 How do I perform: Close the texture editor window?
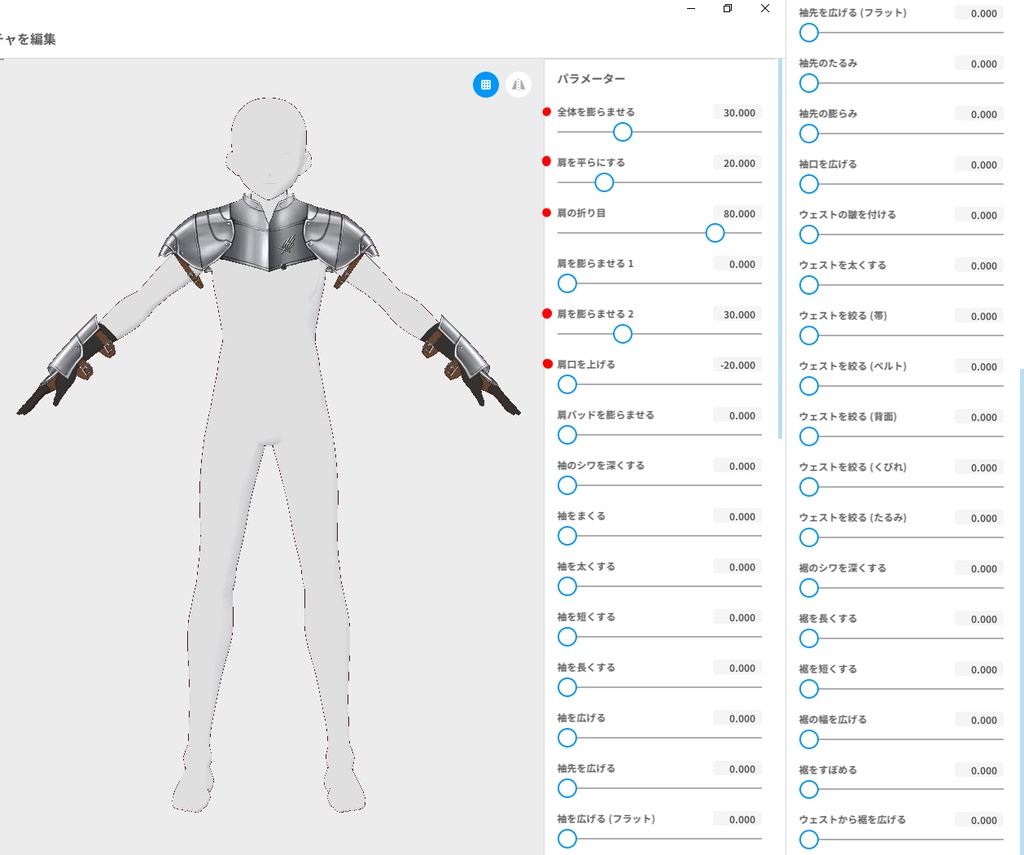765,8
